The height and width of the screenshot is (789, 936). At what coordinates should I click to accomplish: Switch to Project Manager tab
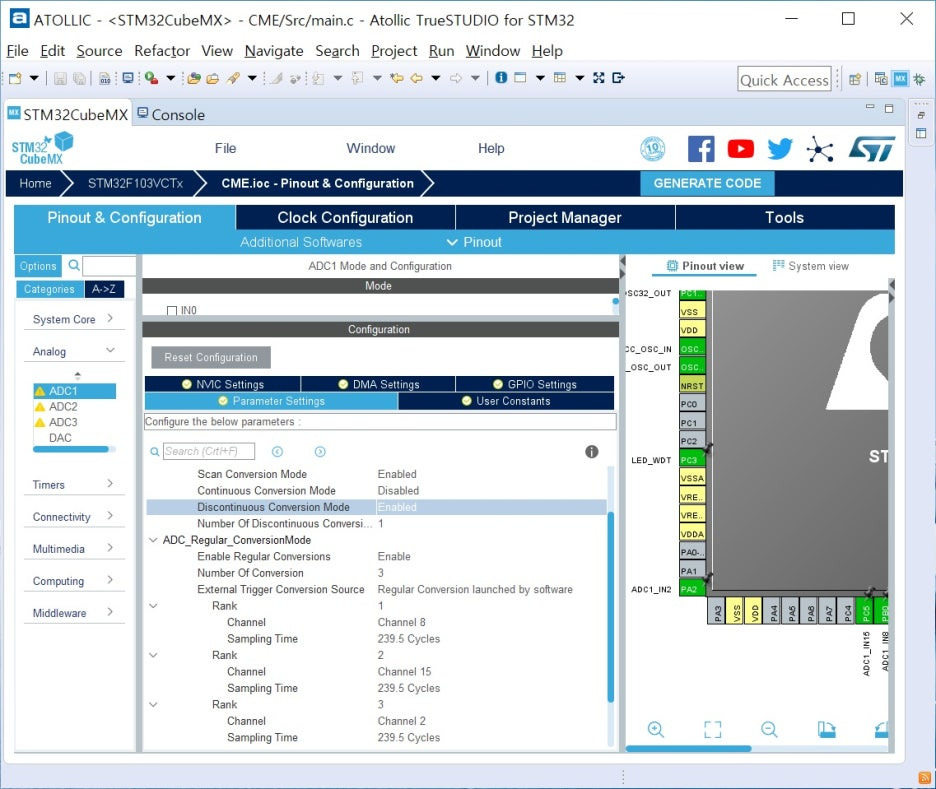pos(565,218)
